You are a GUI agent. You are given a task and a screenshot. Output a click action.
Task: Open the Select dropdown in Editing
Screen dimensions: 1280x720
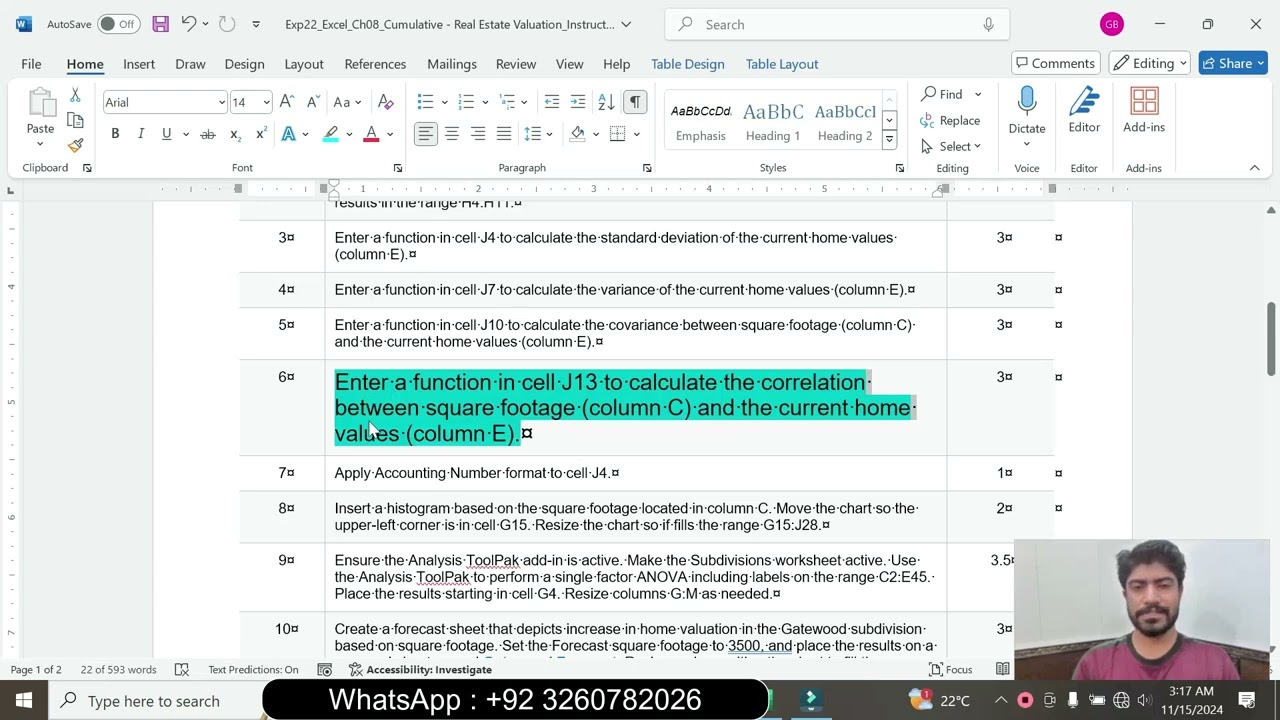point(951,146)
